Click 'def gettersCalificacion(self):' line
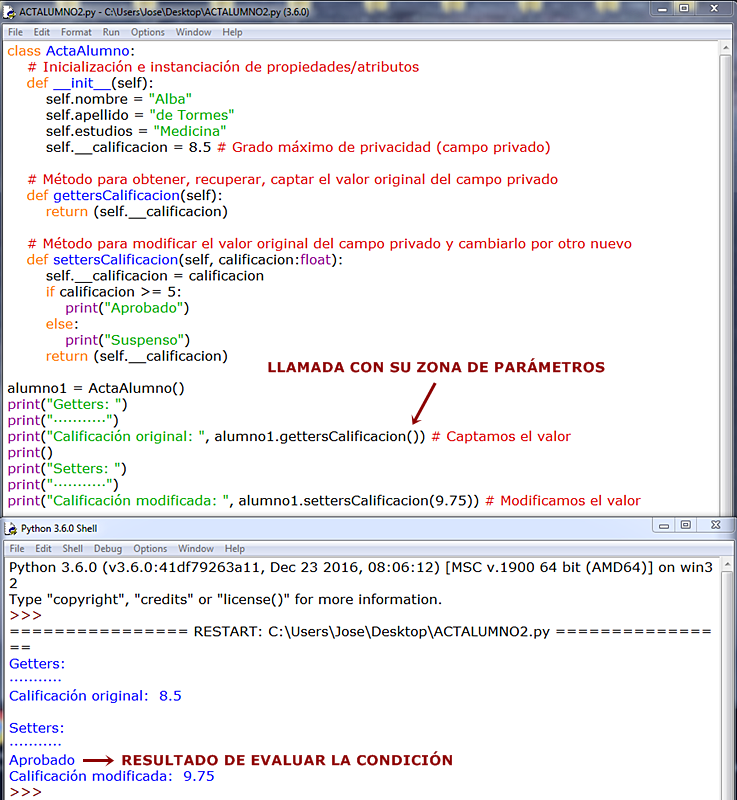Viewport: 737px width, 800px height. [124, 195]
